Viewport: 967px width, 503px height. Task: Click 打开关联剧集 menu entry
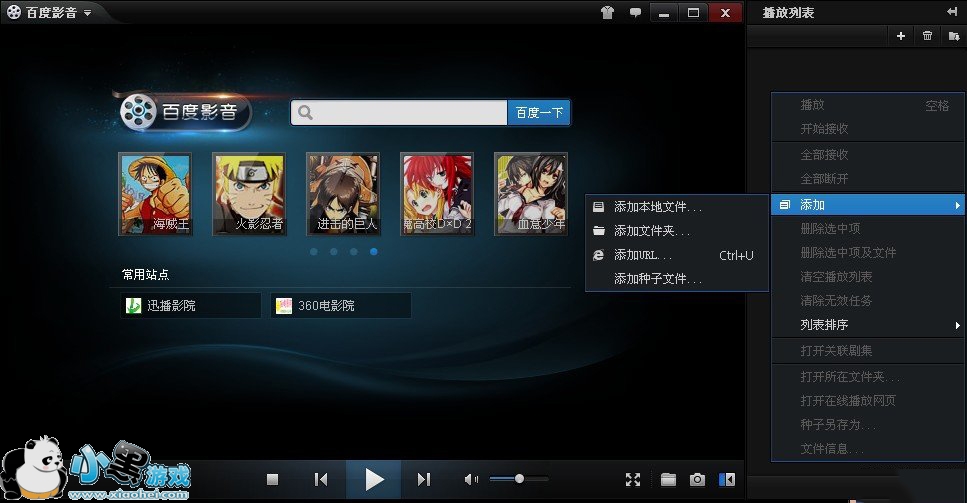click(x=868, y=351)
